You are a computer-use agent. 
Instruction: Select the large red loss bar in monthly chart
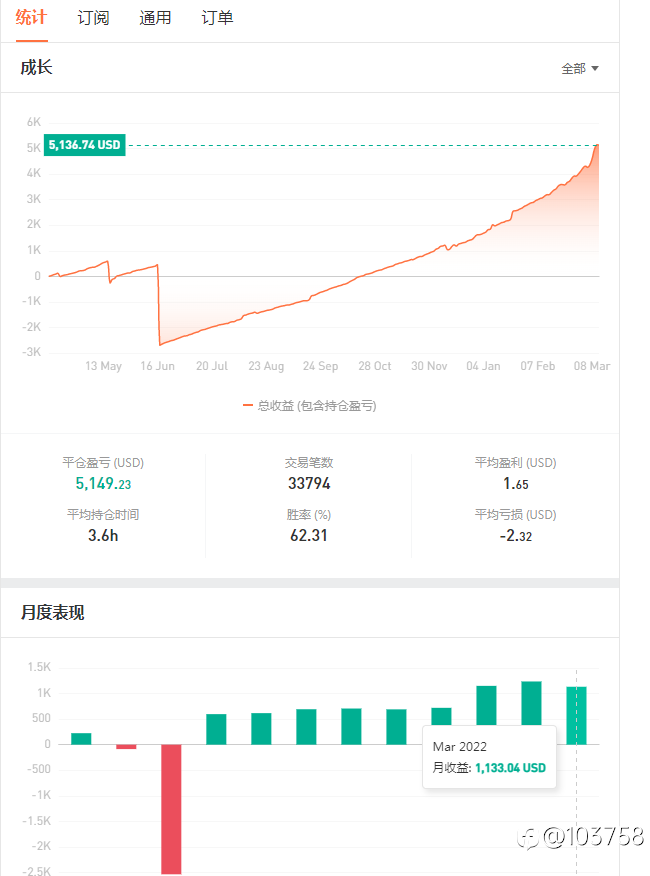tap(171, 809)
